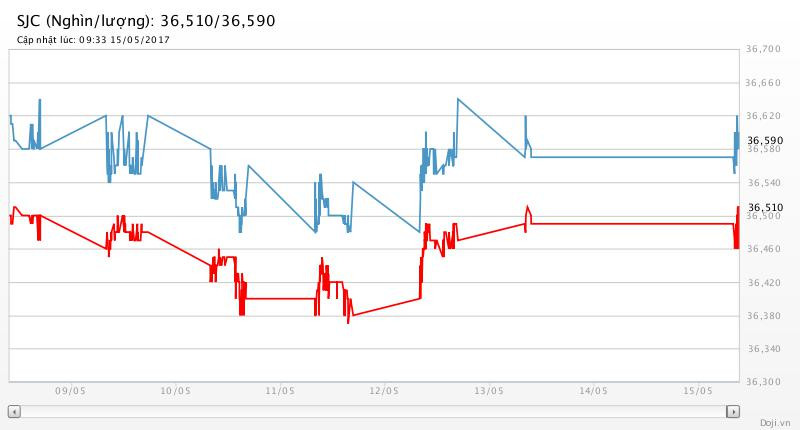
Task: Click the 36,700 y-axis label
Action: [x=764, y=49]
